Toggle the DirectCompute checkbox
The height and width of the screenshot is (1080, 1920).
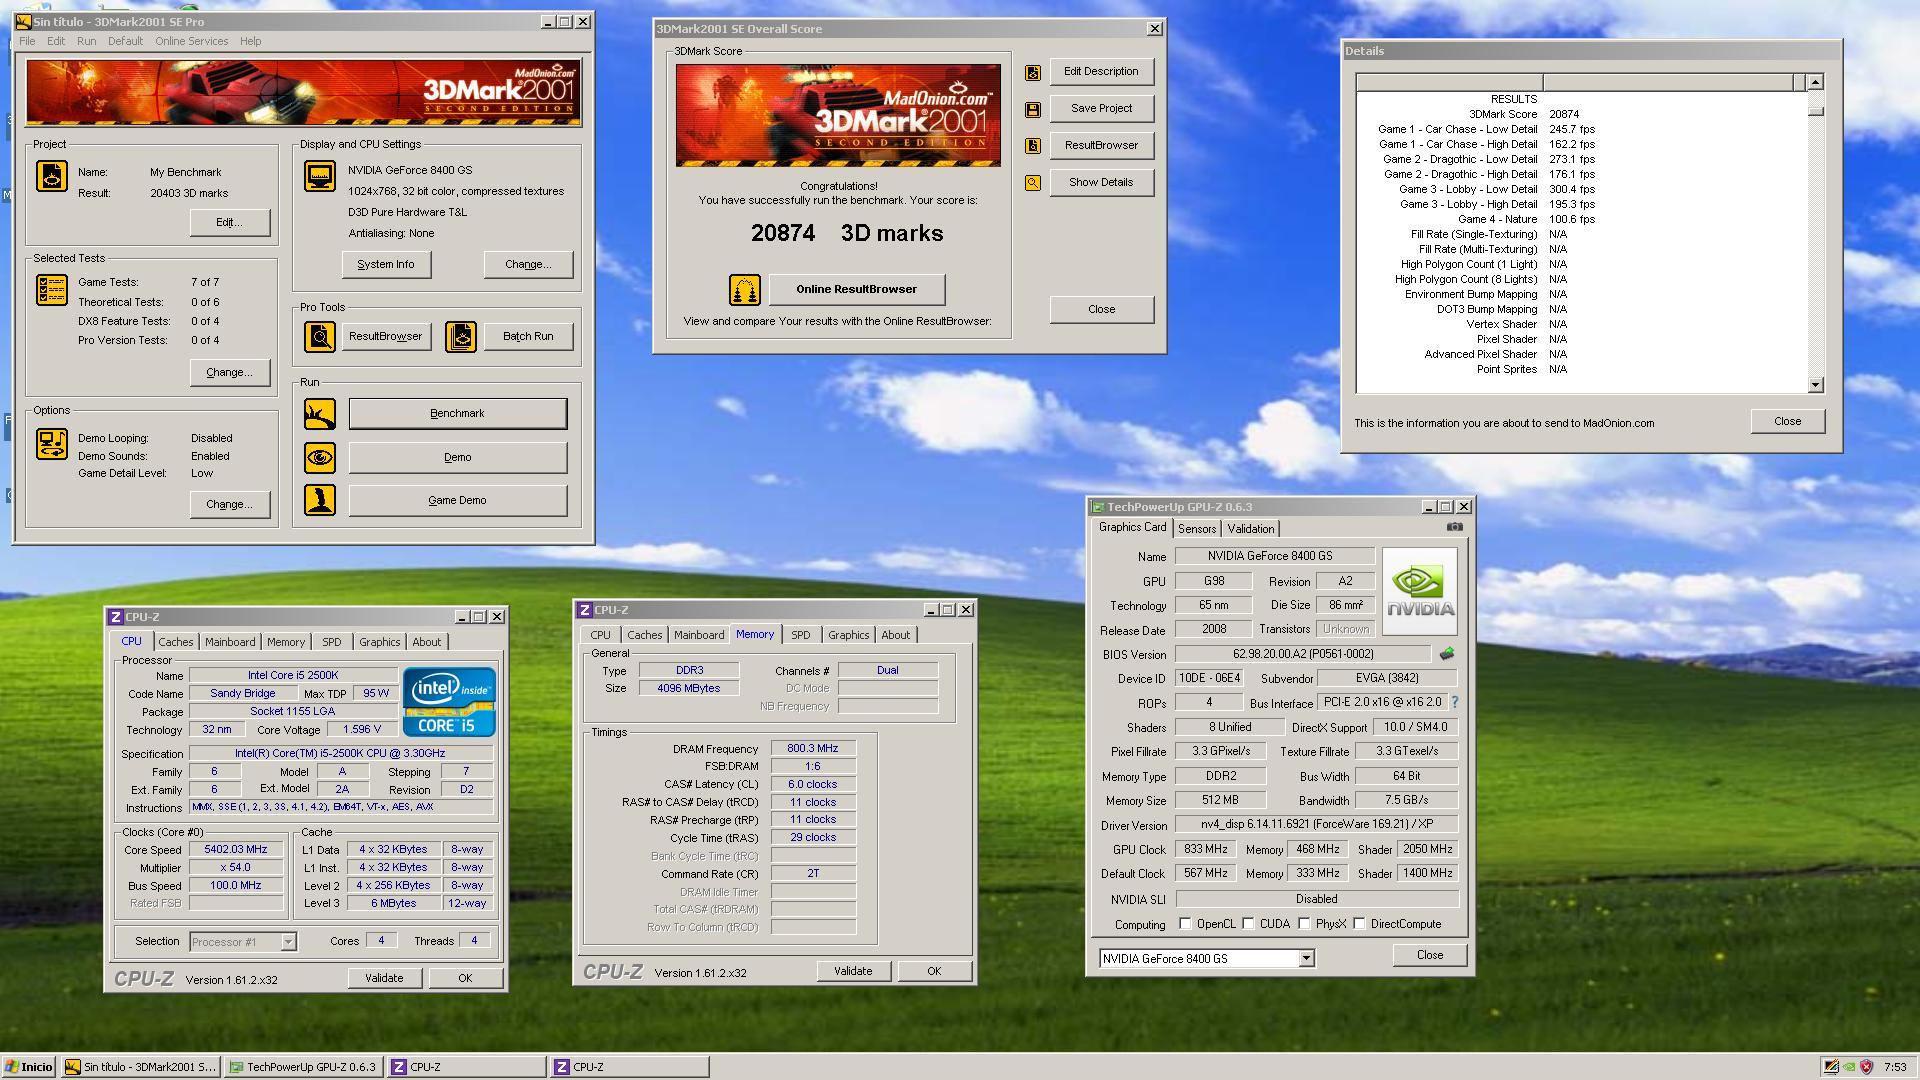pyautogui.click(x=1360, y=924)
